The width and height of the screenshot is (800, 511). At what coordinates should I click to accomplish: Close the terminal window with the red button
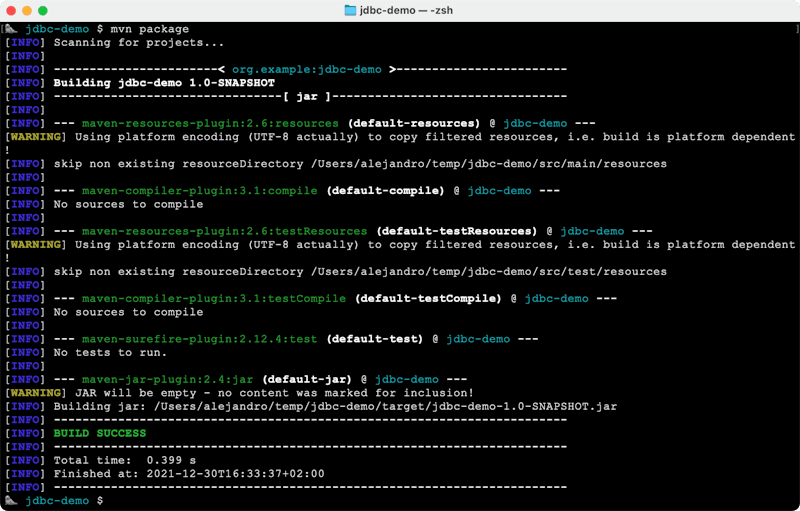tap(12, 10)
